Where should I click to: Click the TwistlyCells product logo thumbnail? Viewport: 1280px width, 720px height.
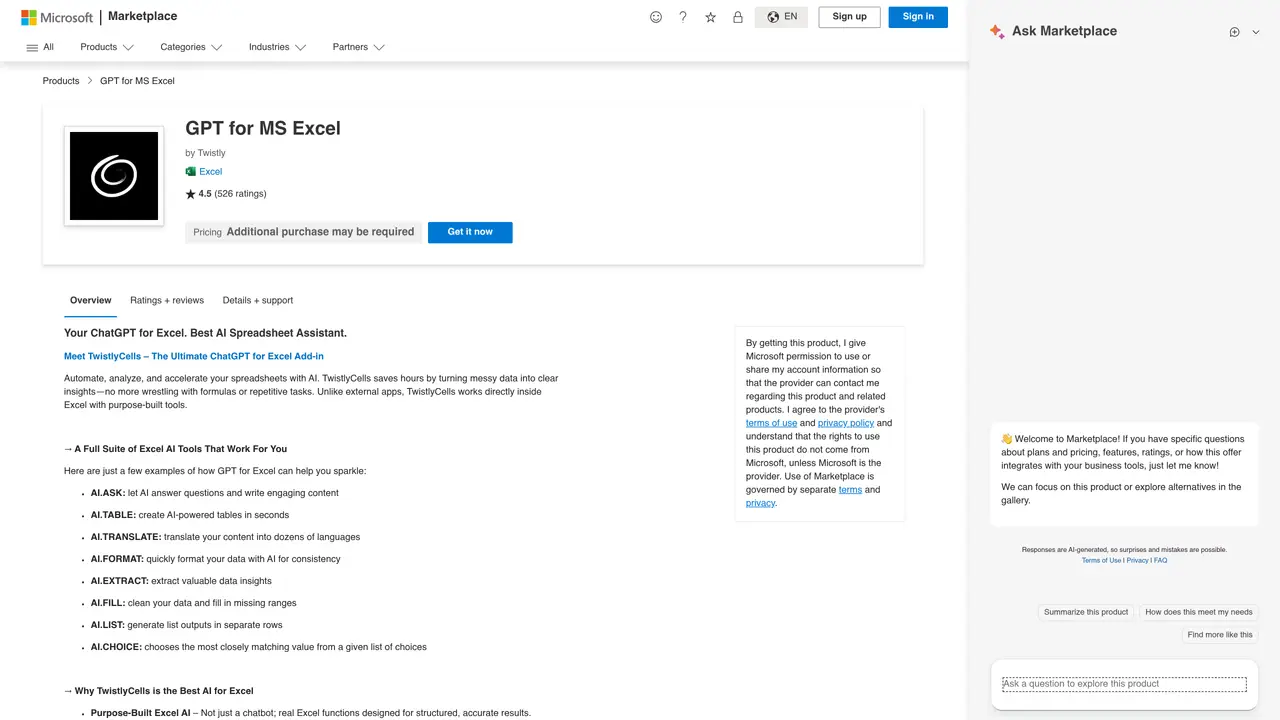click(114, 176)
